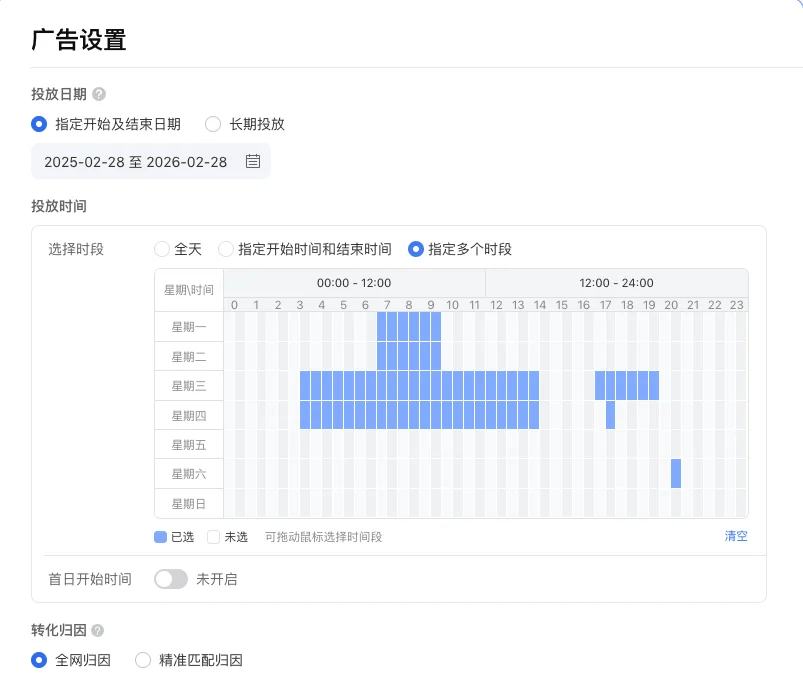Select 指定开始及结束日期 radio option

click(39, 124)
